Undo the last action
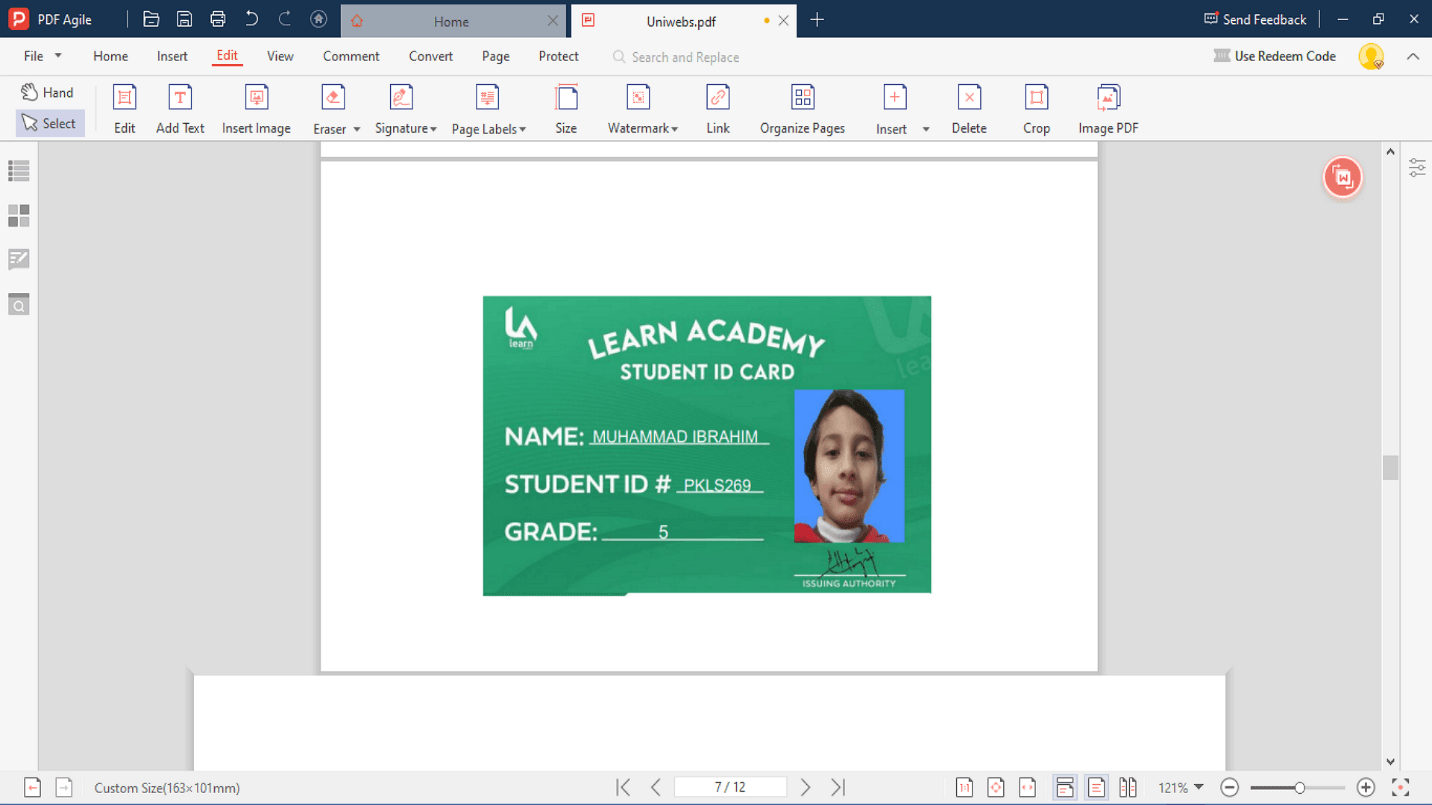Image resolution: width=1432 pixels, height=805 pixels. point(251,19)
